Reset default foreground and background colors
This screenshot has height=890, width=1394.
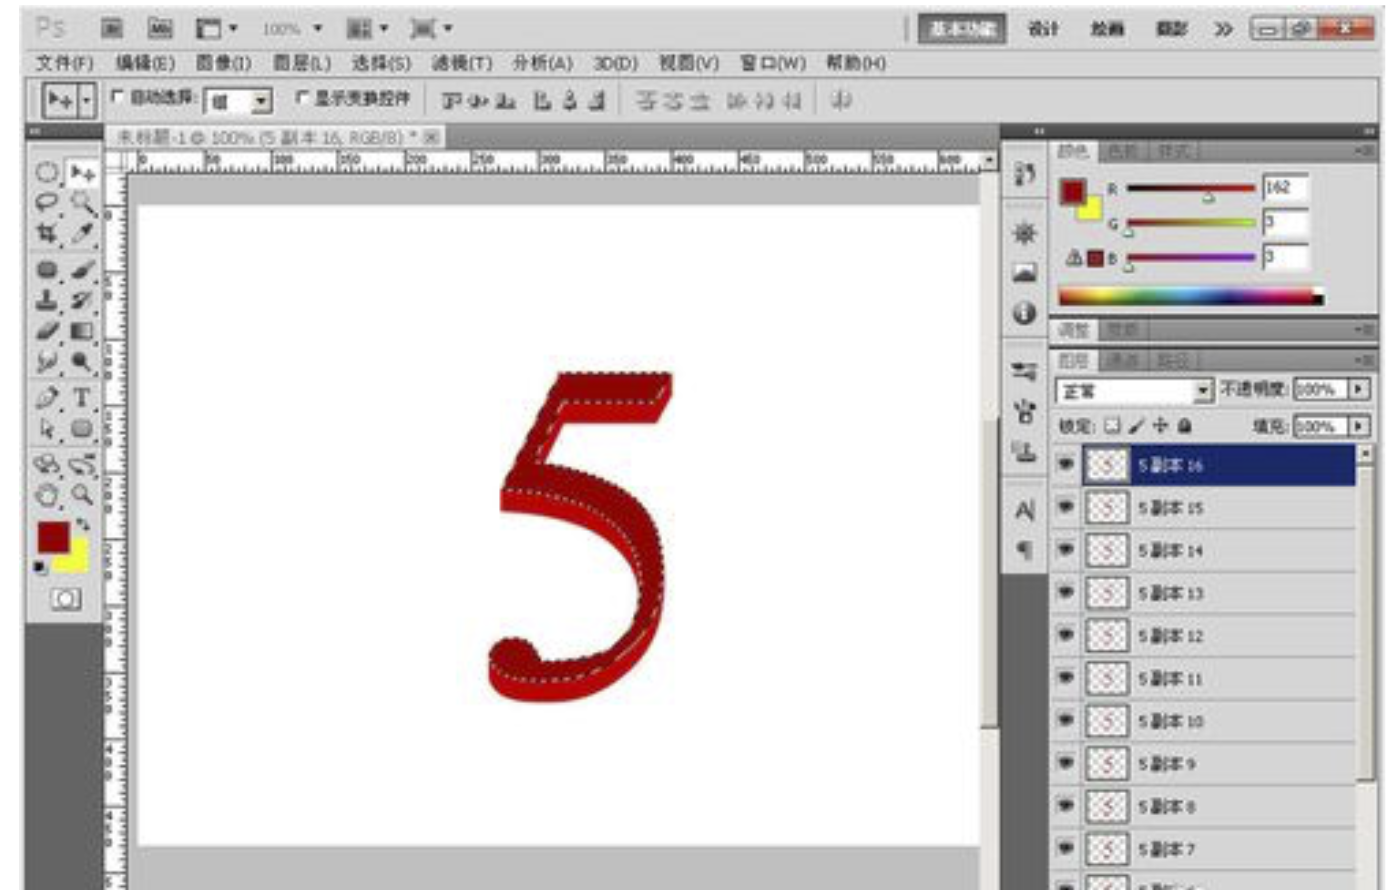pos(40,567)
